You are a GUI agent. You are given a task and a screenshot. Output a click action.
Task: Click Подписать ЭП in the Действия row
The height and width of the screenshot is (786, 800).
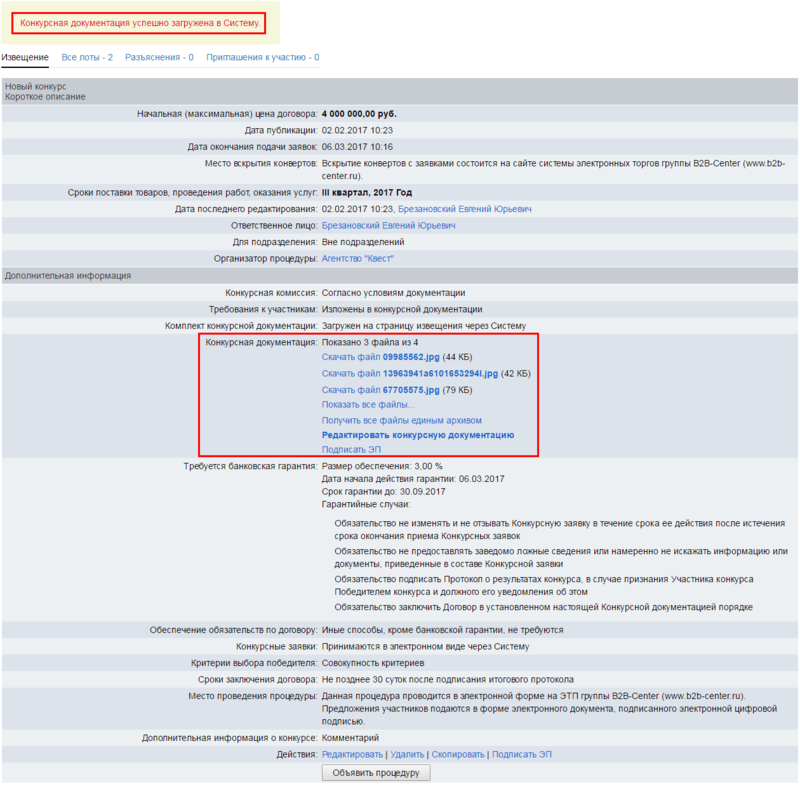(521, 754)
